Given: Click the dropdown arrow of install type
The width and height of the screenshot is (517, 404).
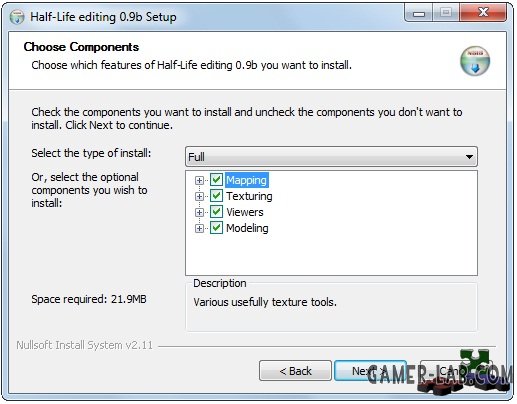Looking at the screenshot, I should click(x=469, y=157).
